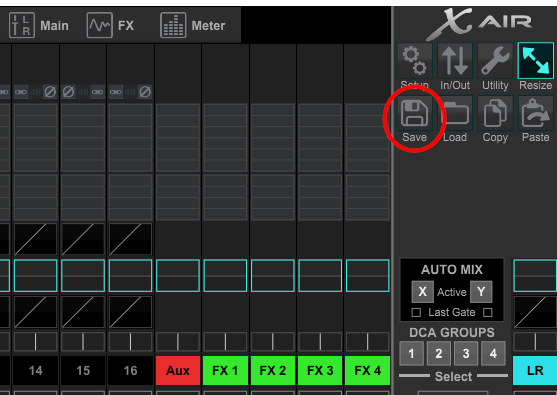Select the channel 15 name label
This screenshot has width=557, height=395.
(x=83, y=370)
